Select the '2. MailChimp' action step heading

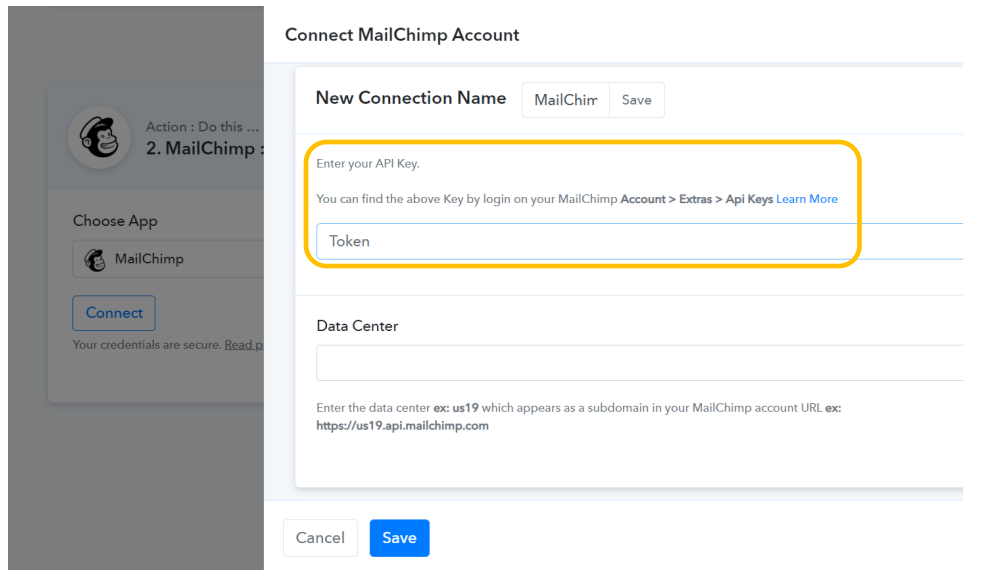(x=204, y=149)
